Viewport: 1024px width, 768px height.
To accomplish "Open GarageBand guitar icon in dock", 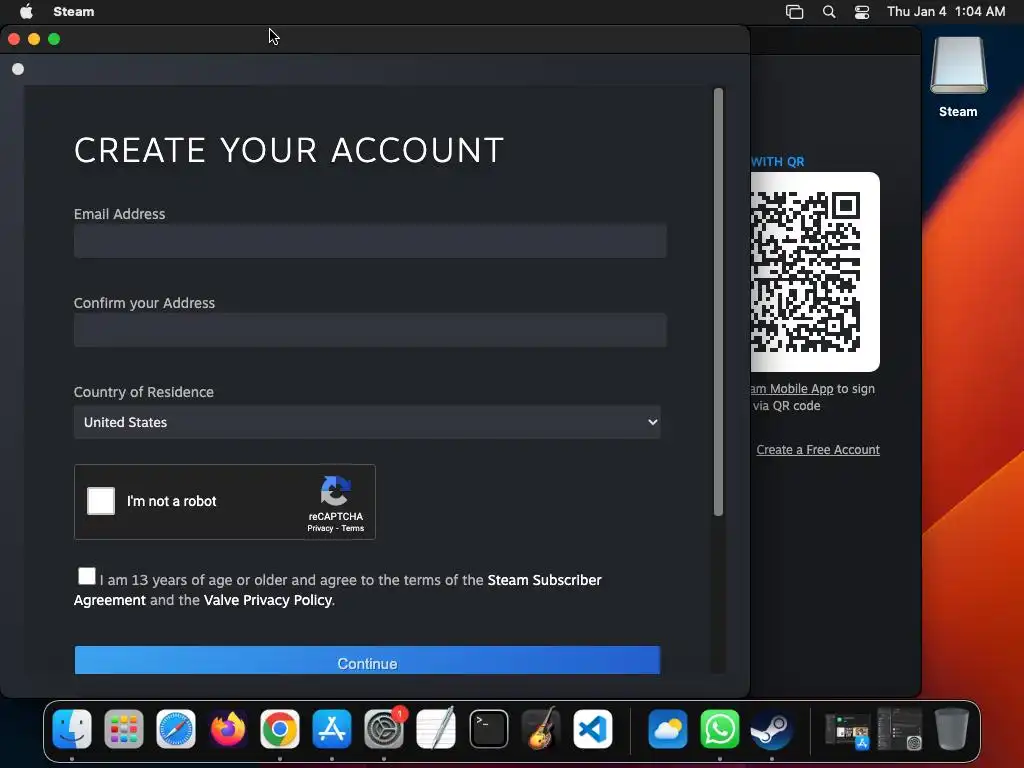I will click(x=541, y=729).
